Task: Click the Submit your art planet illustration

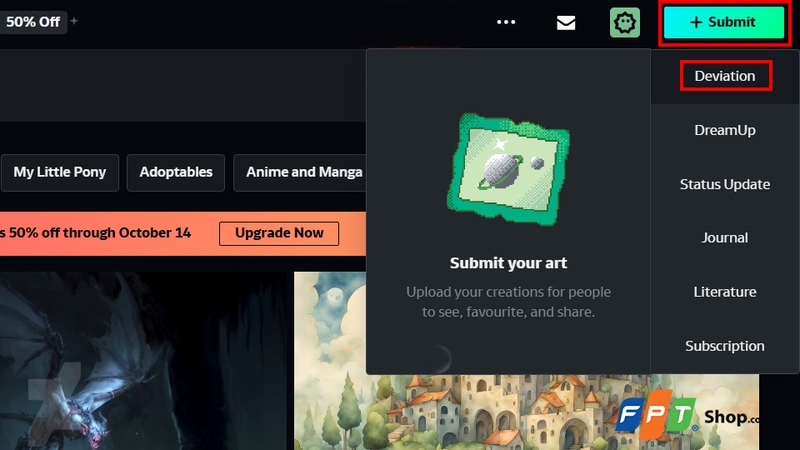Action: (x=508, y=169)
